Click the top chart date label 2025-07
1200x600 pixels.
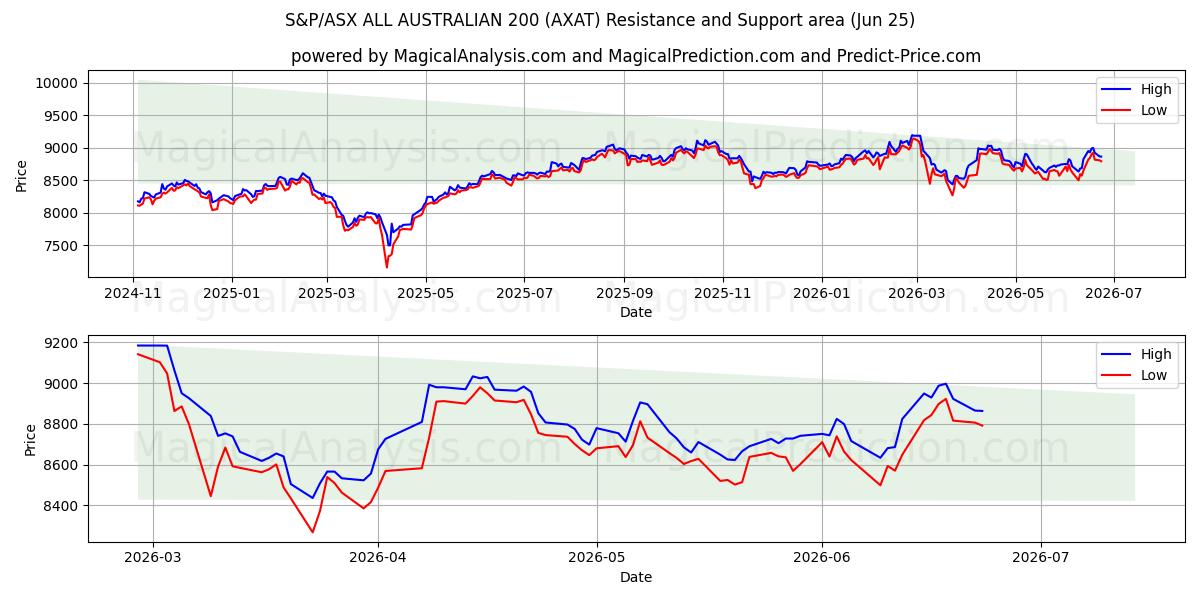[525, 295]
